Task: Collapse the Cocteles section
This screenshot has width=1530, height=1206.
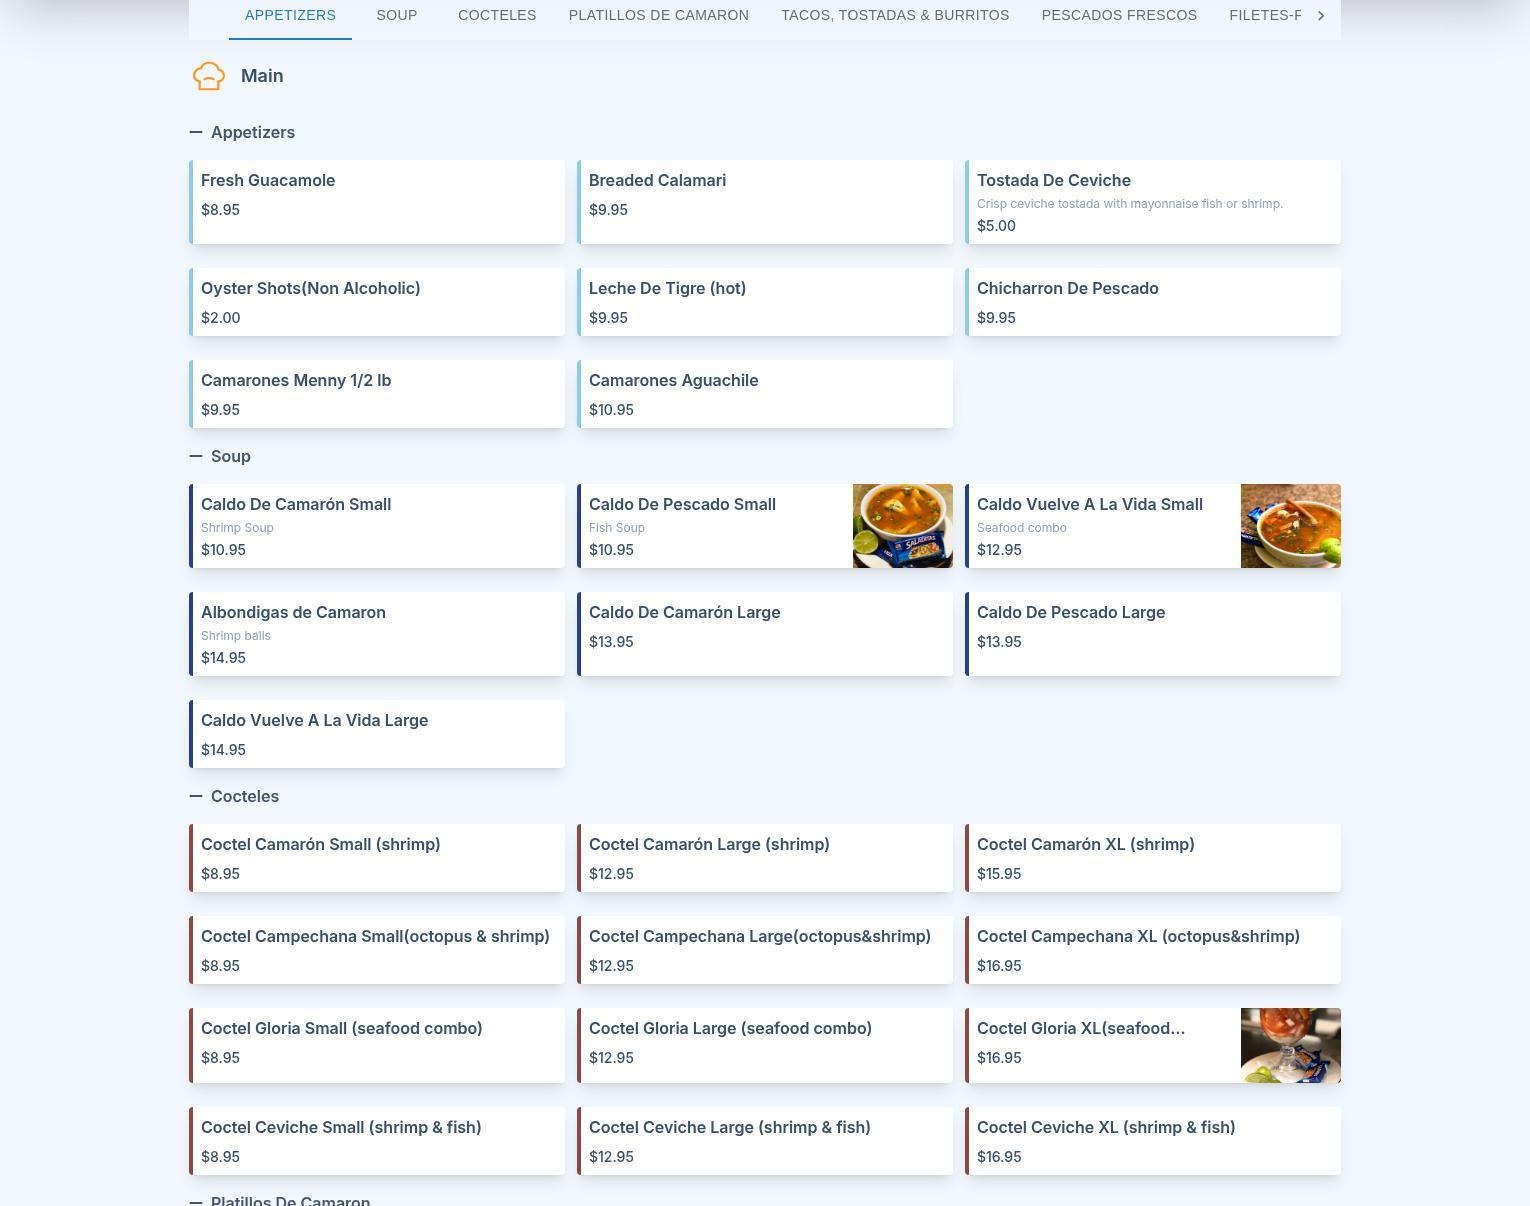Action: [x=196, y=796]
